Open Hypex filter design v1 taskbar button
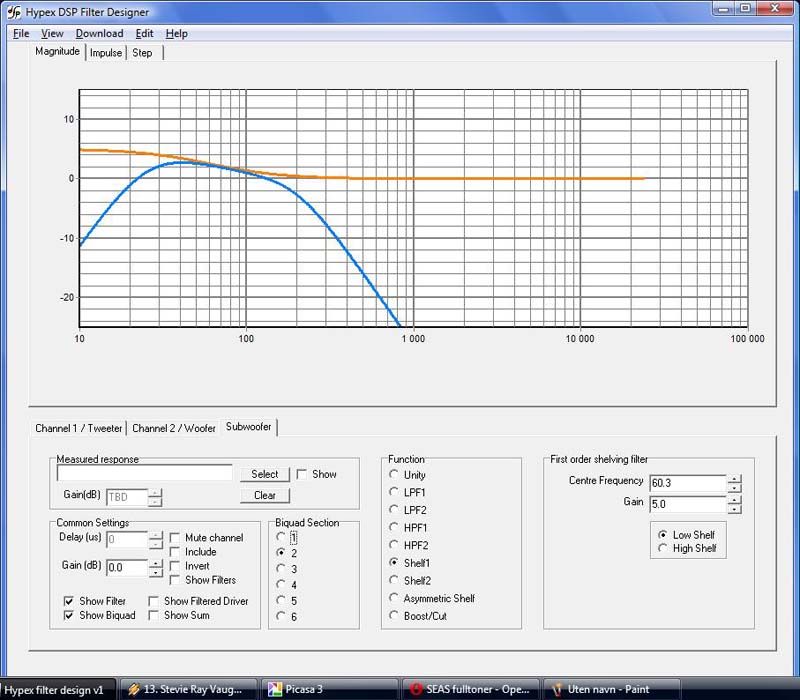800x700 pixels. (x=58, y=689)
